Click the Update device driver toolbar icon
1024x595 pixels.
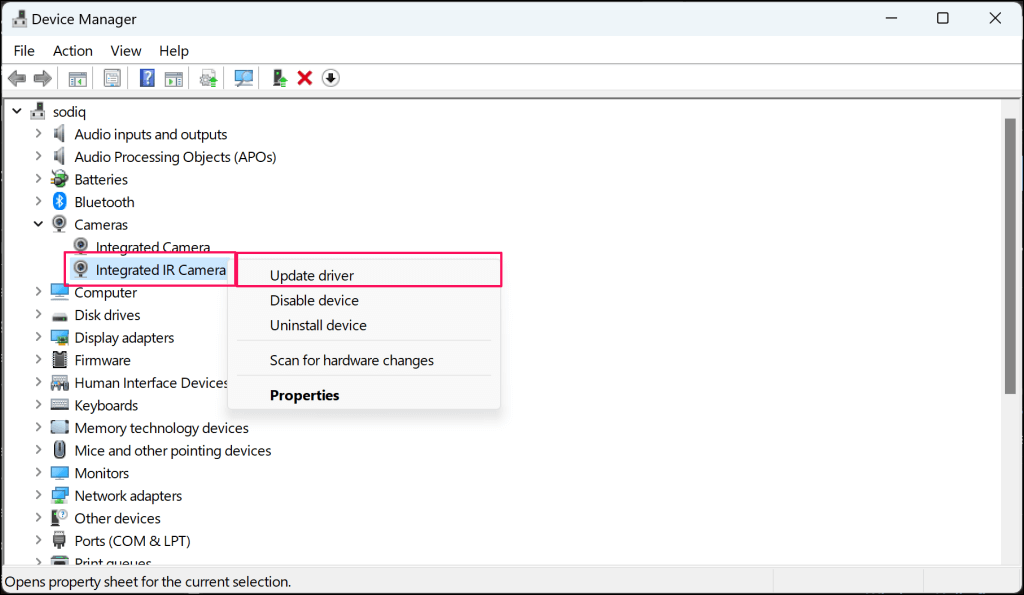[x=209, y=78]
